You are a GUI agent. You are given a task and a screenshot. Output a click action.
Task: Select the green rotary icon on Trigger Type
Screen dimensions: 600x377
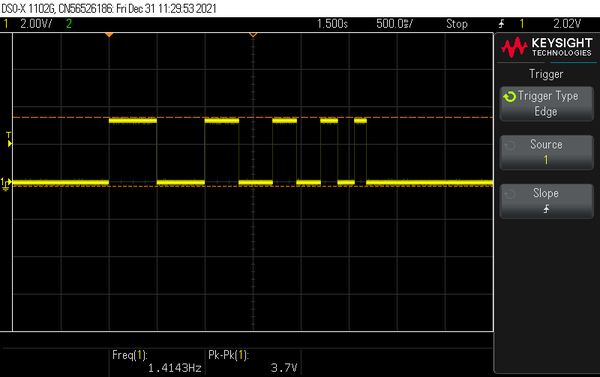click(510, 96)
